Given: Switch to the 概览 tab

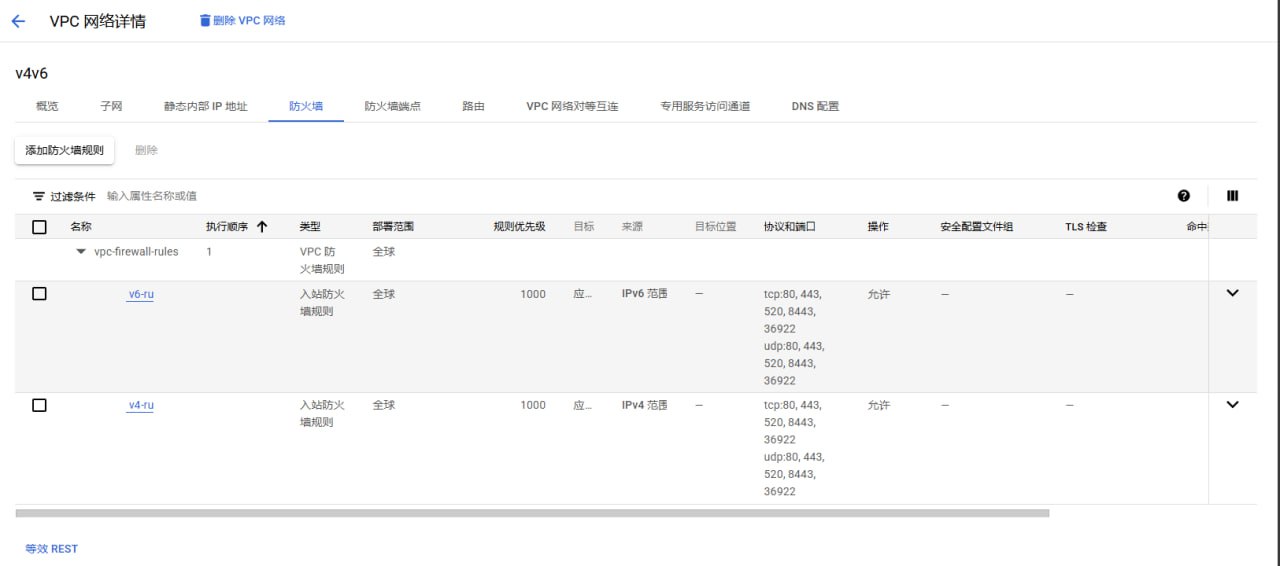Looking at the screenshot, I should 47,106.
